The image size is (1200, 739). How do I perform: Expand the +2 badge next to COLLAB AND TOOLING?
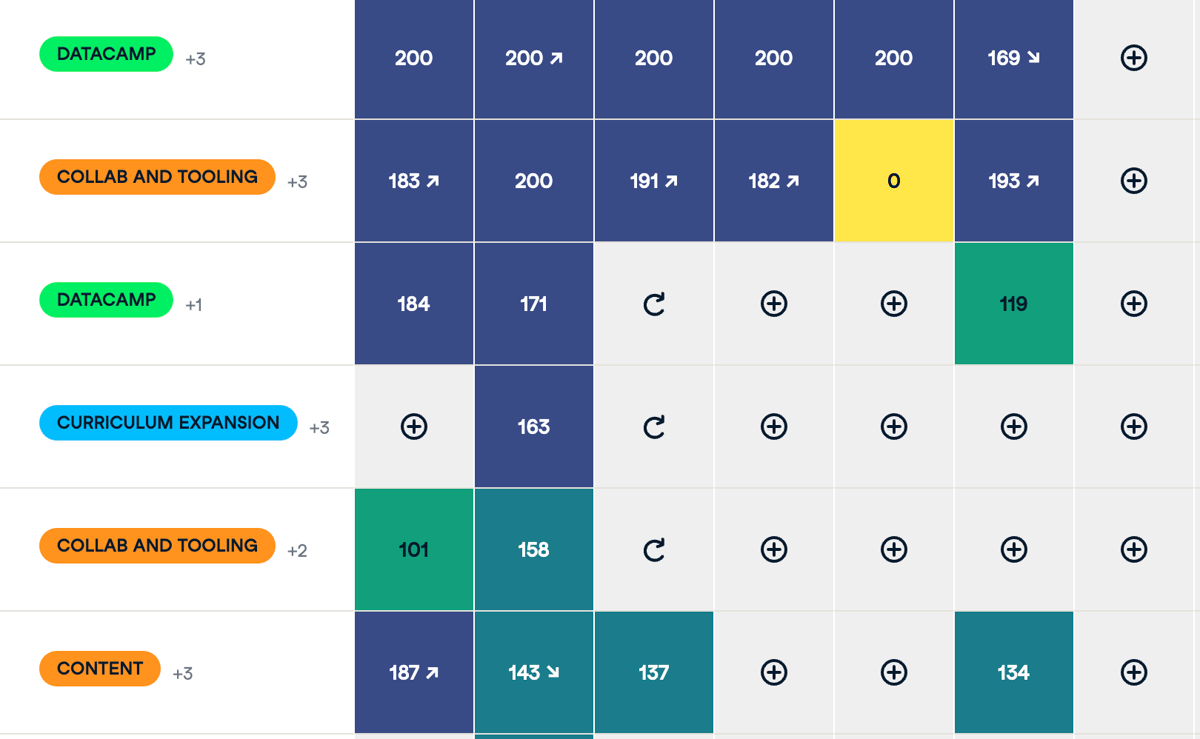tap(297, 550)
